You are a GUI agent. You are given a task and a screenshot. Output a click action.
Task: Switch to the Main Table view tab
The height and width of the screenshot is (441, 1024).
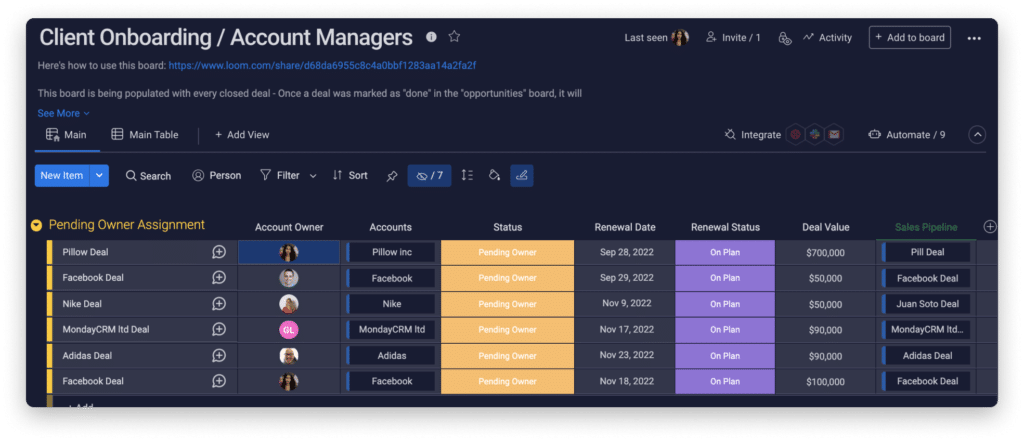pos(145,135)
